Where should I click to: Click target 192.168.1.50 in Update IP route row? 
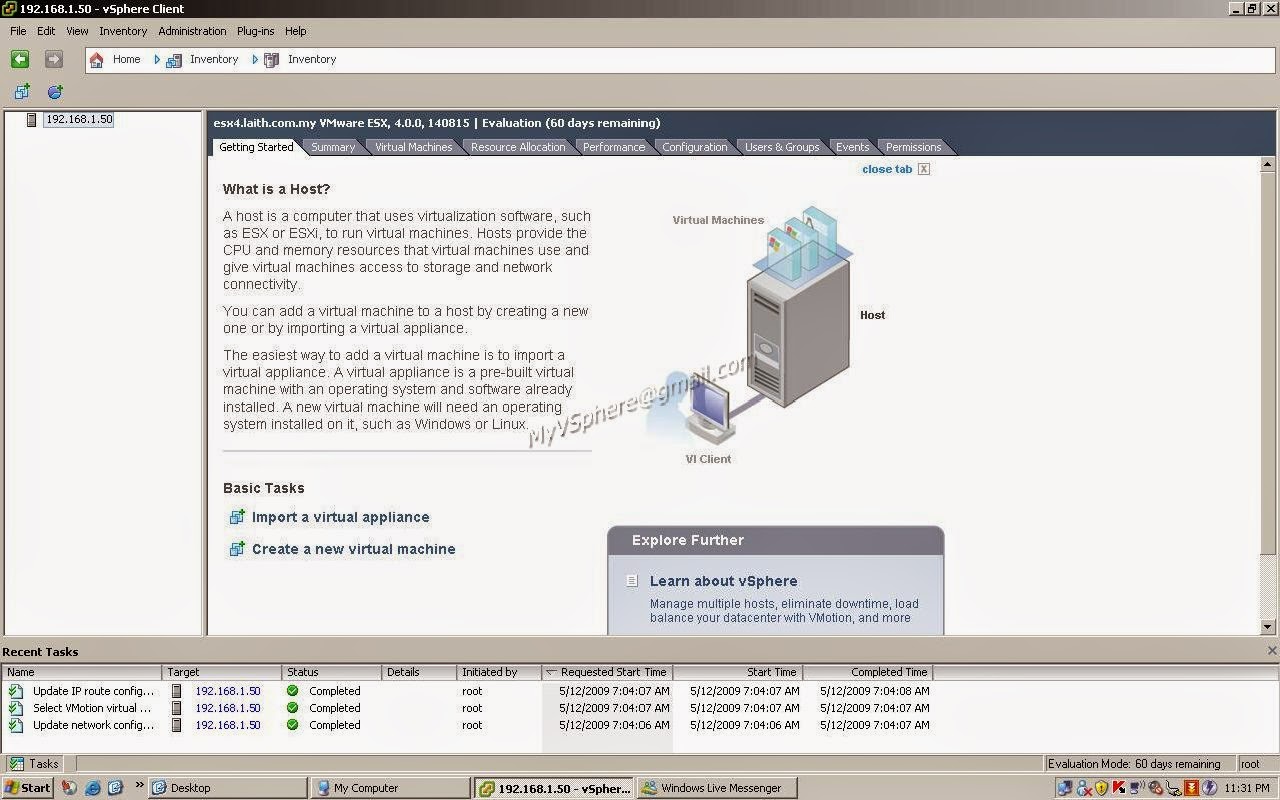coord(227,691)
